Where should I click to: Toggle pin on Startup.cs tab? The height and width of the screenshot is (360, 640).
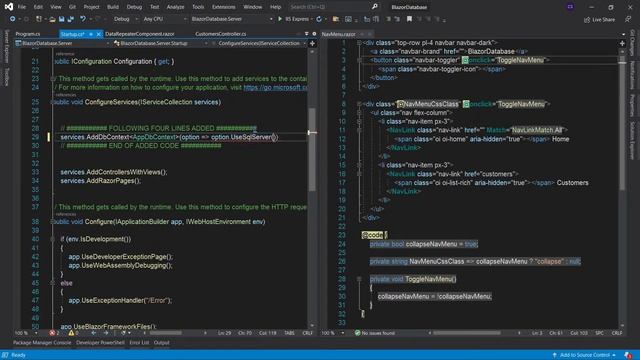coord(91,34)
